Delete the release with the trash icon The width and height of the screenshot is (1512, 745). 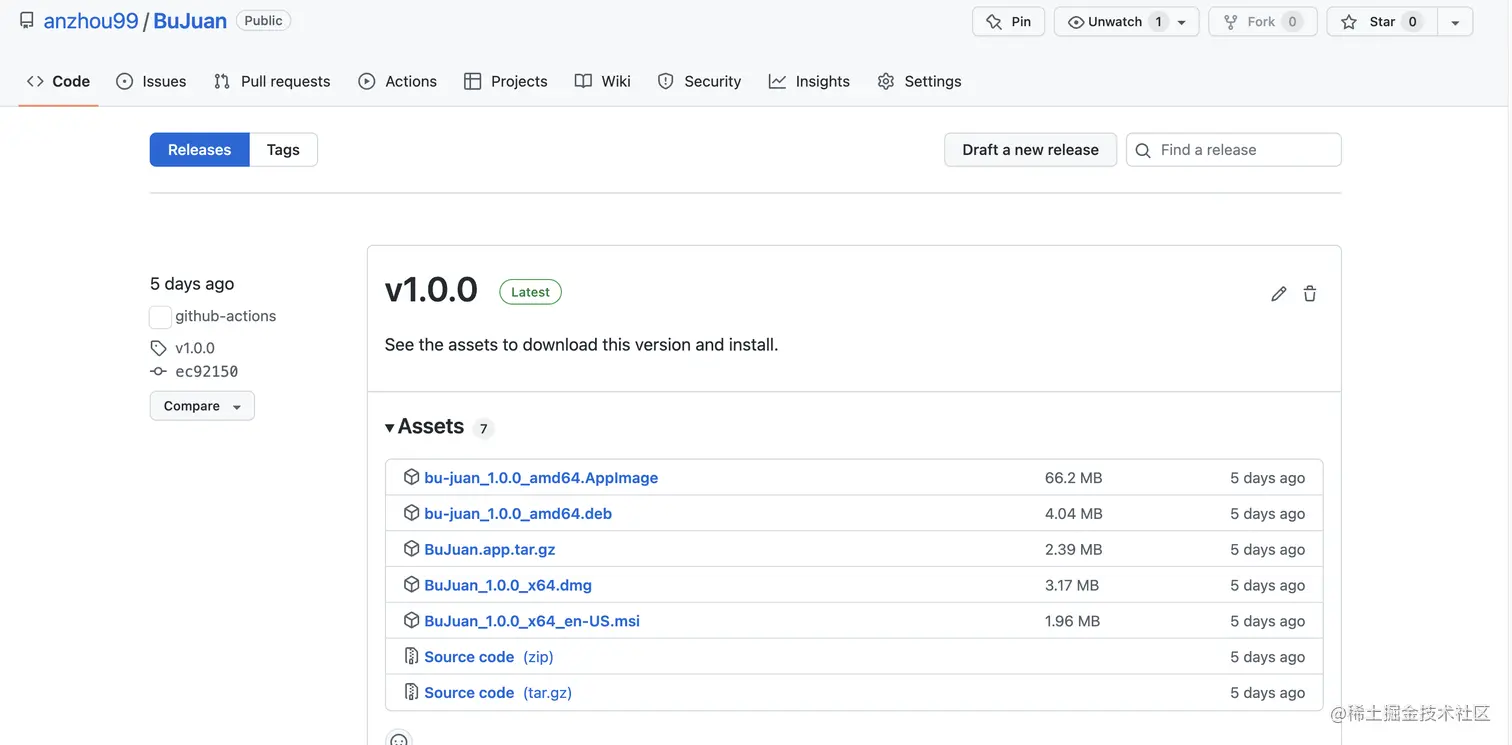coord(1310,294)
